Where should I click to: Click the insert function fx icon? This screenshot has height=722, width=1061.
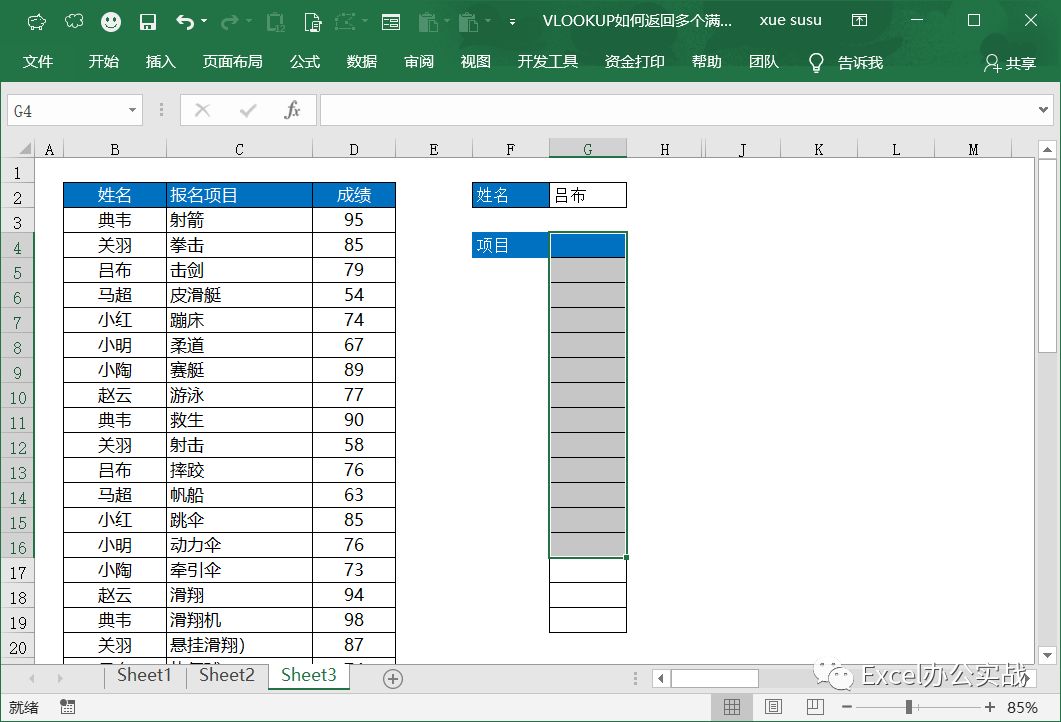(x=292, y=110)
